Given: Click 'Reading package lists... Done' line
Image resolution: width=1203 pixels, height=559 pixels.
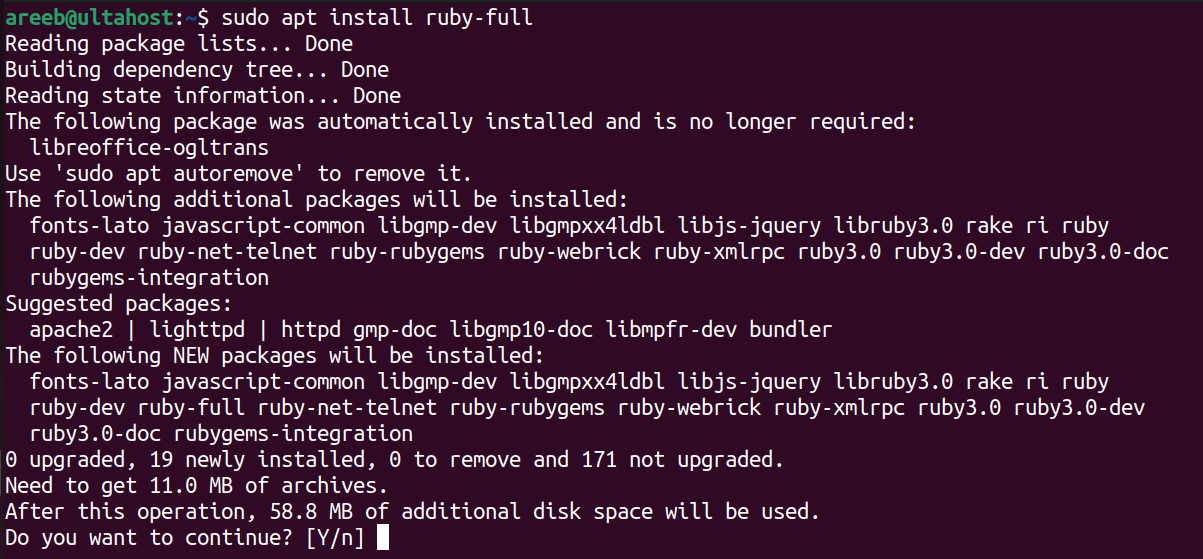Looking at the screenshot, I should tap(179, 44).
